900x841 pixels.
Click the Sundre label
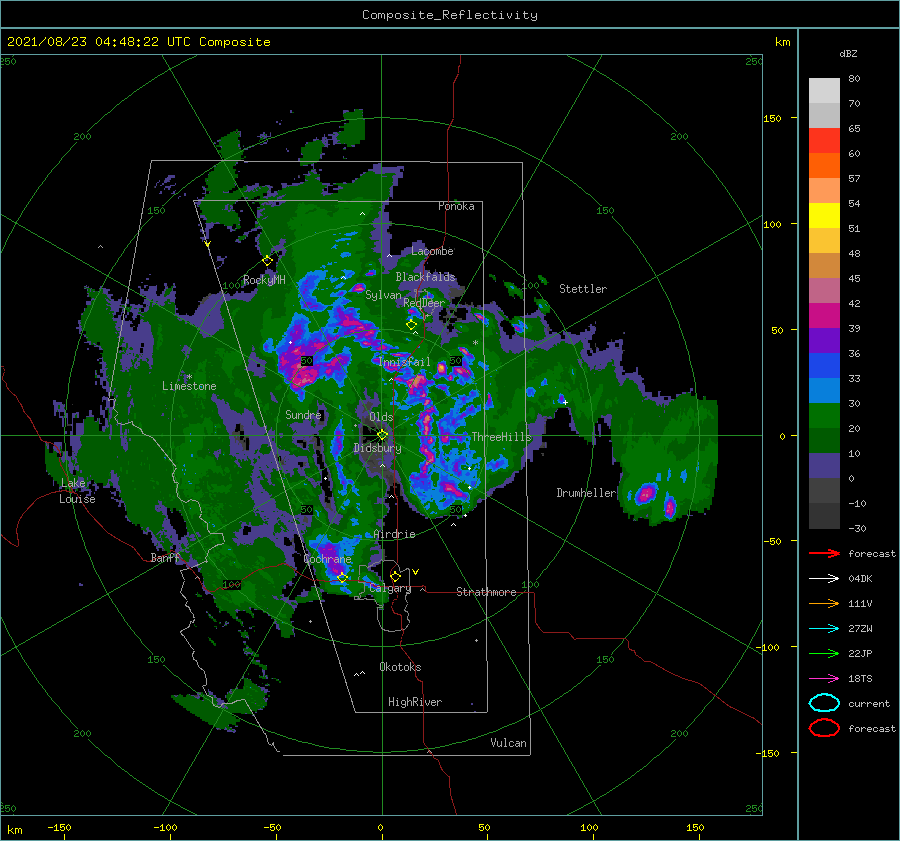click(303, 414)
